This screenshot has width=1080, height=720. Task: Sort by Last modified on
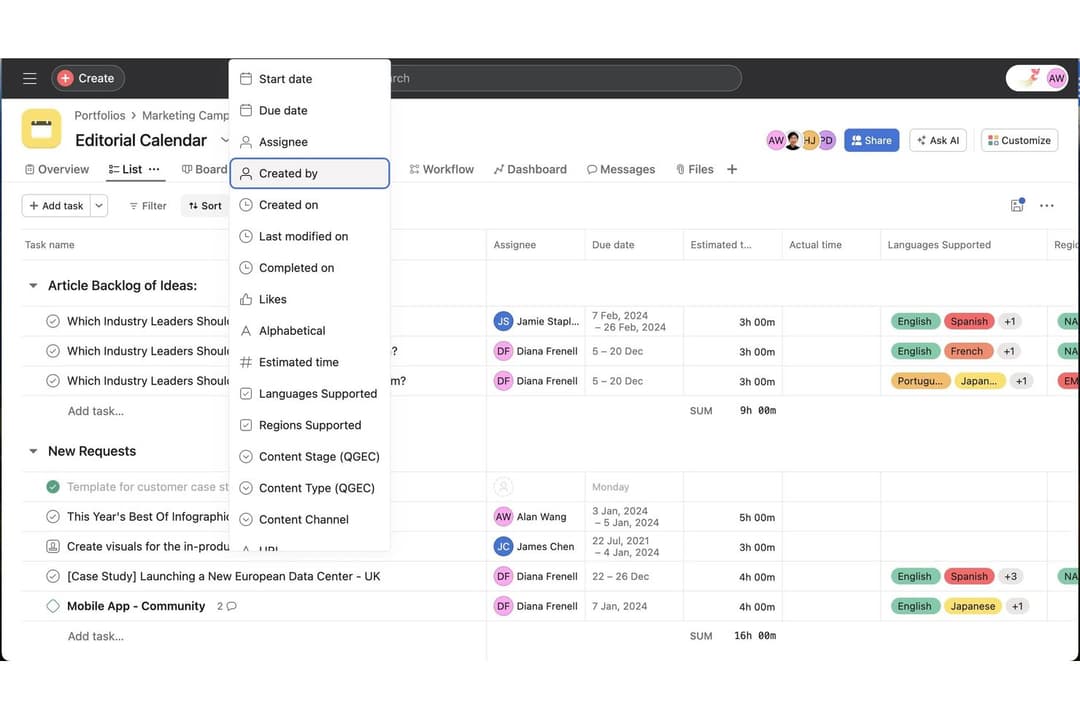click(x=310, y=236)
